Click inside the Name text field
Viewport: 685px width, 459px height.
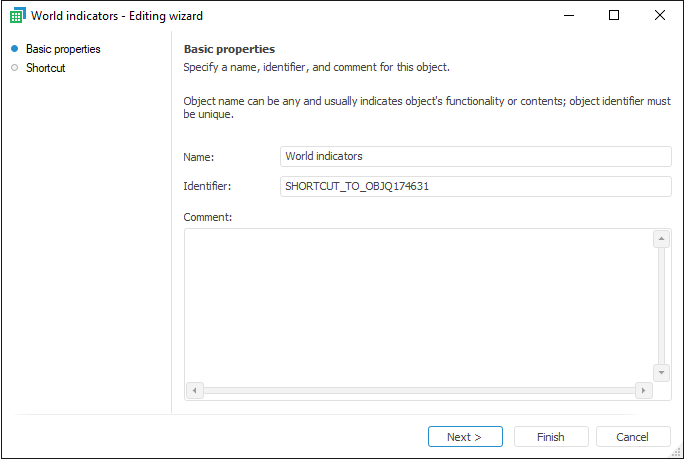[476, 157]
